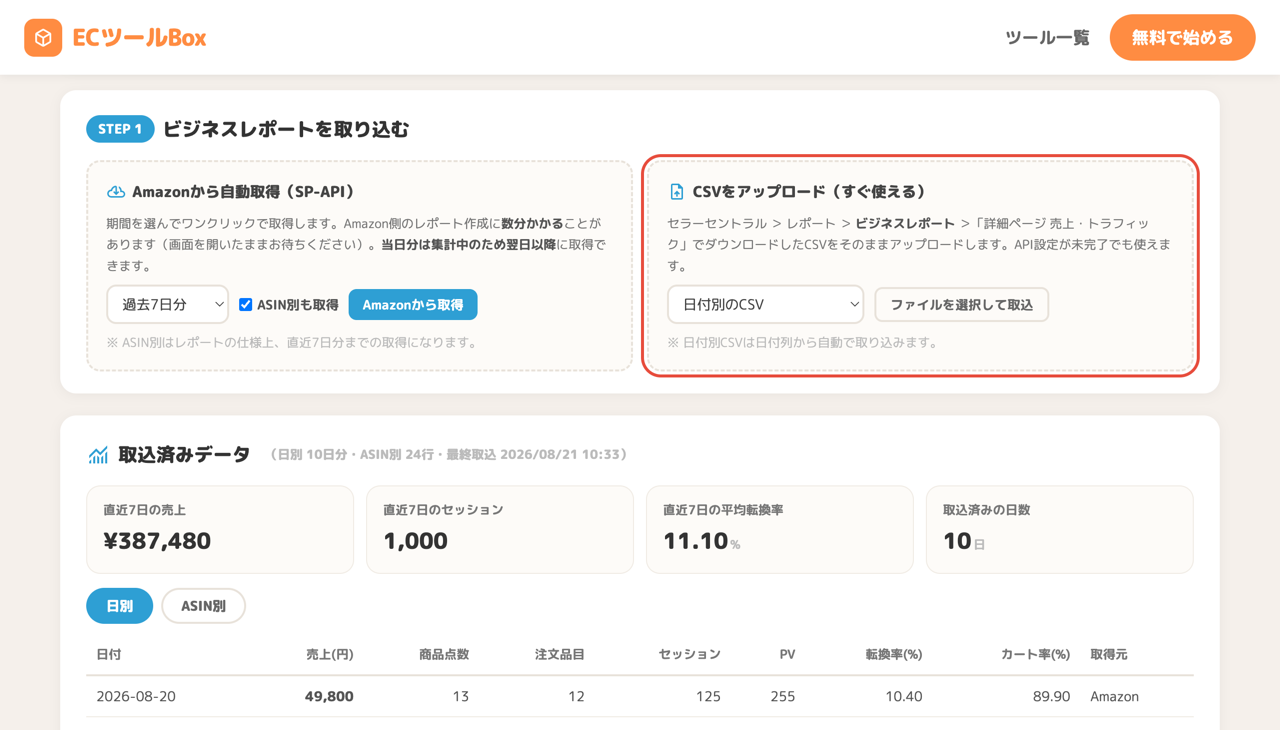Open ツール一覧 in the header
The height and width of the screenshot is (730, 1280).
(1047, 38)
